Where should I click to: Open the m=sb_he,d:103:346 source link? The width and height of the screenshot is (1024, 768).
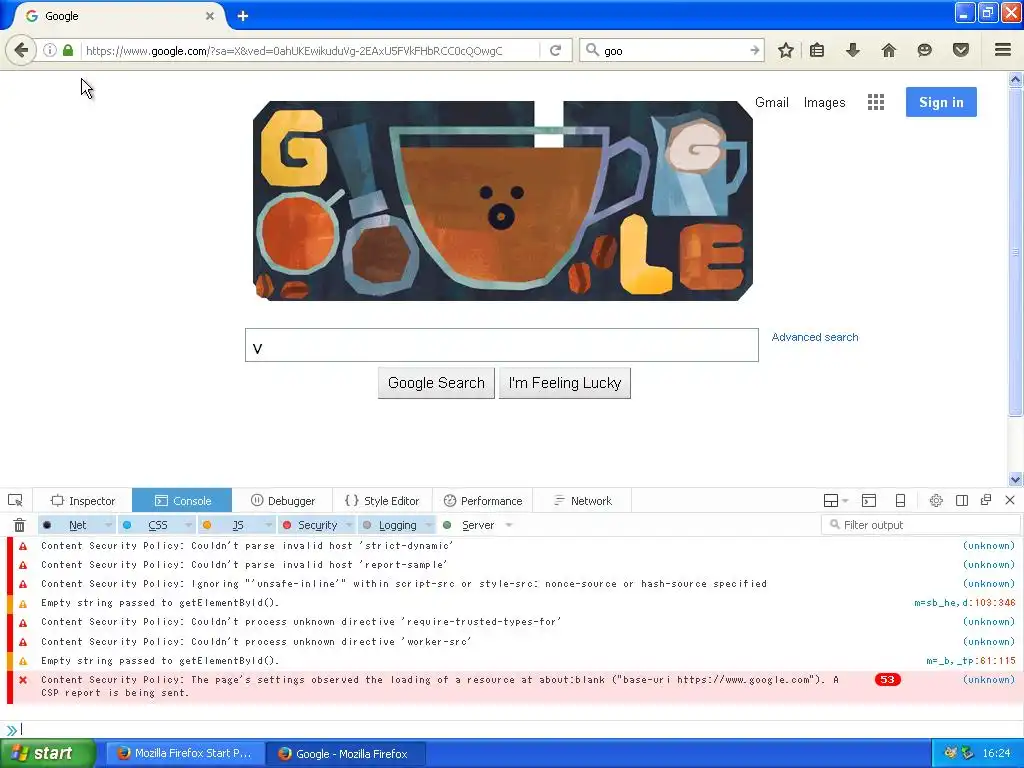pyautogui.click(x=965, y=603)
